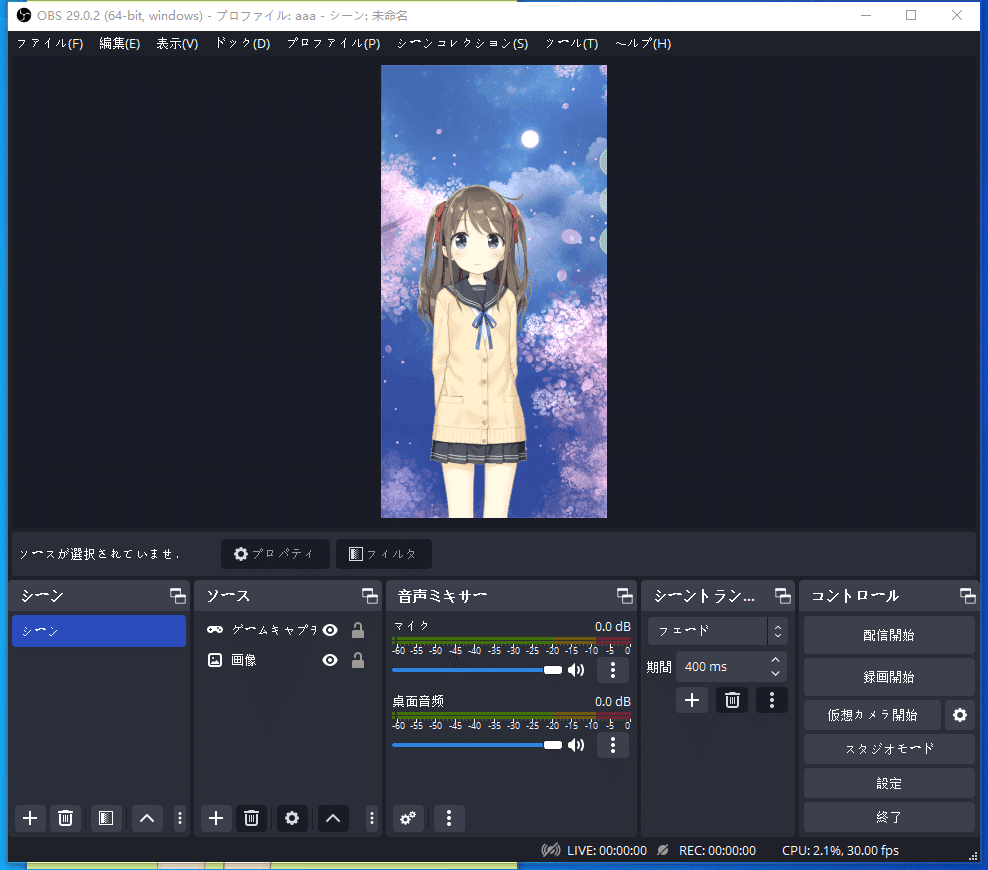This screenshot has width=988, height=870.
Task: Start the virtual camera with 仮想カメラ開始
Action: click(872, 715)
